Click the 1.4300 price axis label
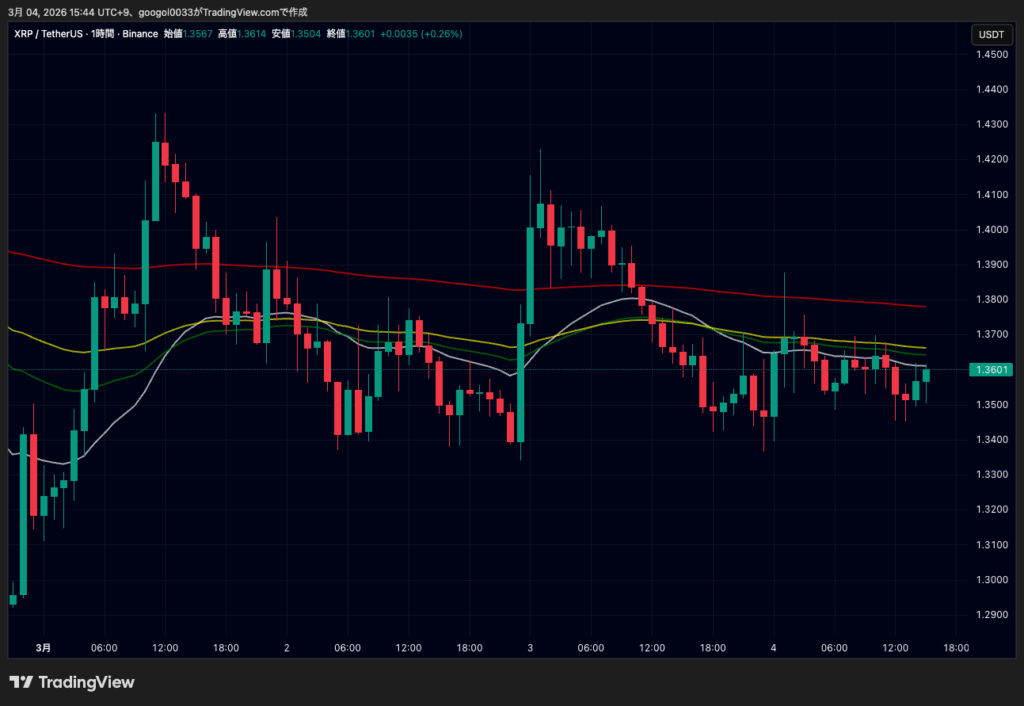 [991, 124]
